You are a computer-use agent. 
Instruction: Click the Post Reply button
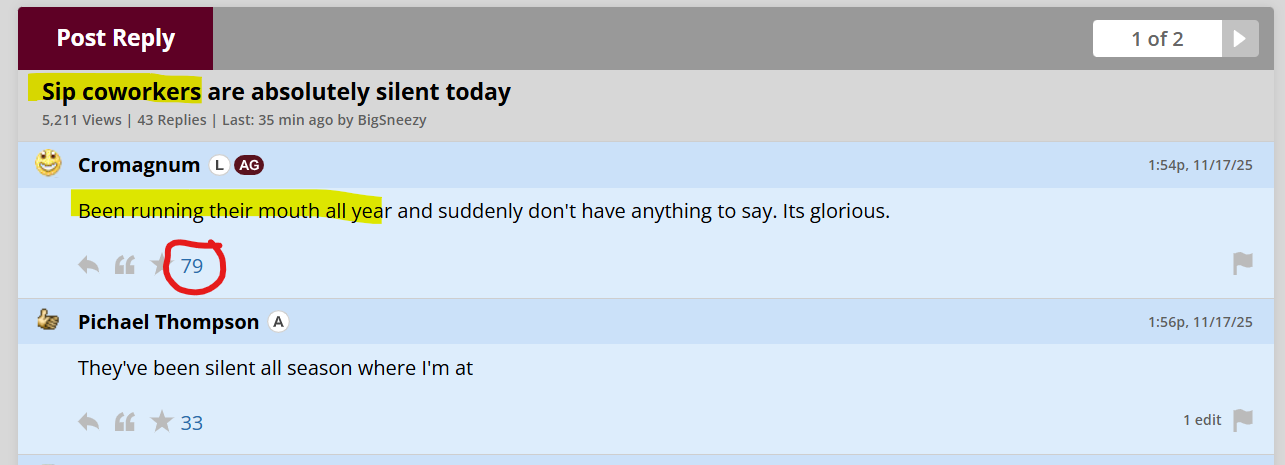(115, 39)
